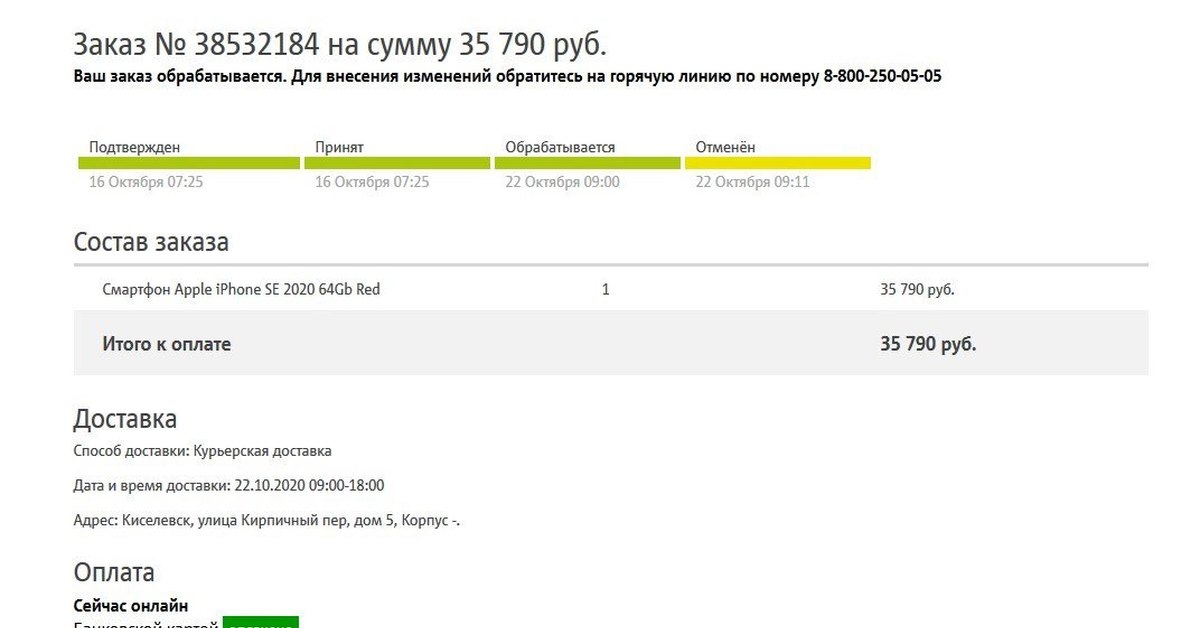The image size is (1200, 628).
Task: Click the order number 38532184 heading
Action: coord(340,44)
